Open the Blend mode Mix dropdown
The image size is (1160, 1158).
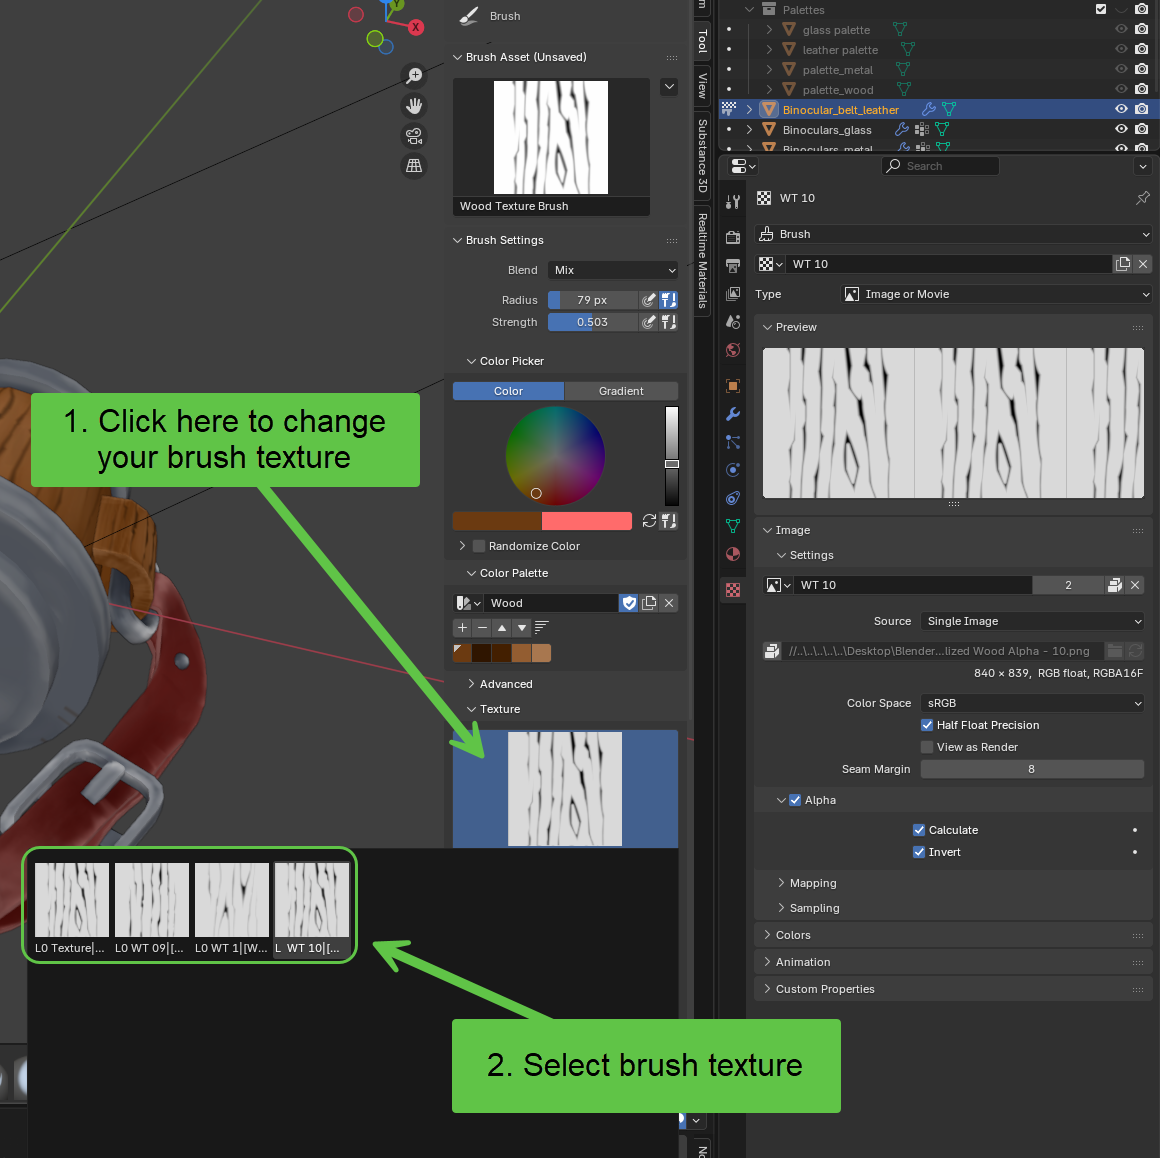point(613,270)
